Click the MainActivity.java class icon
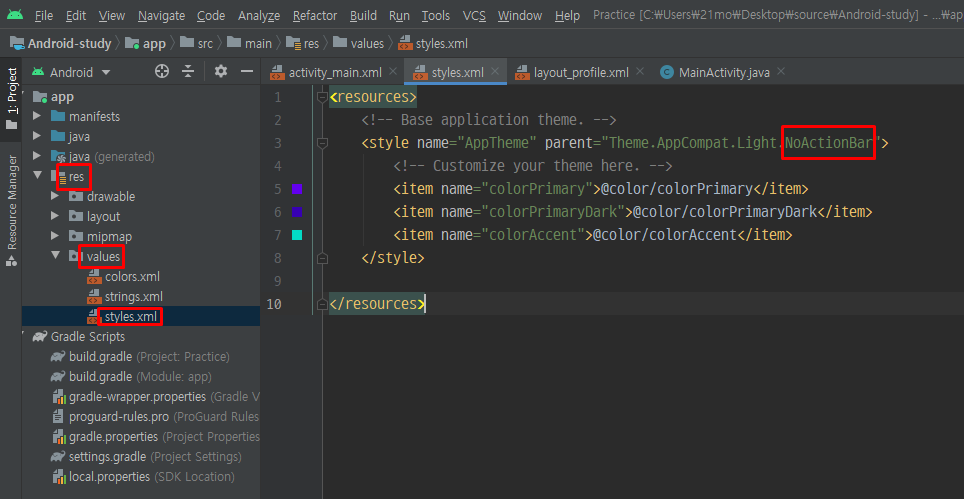The image size is (964, 499). [x=666, y=73]
